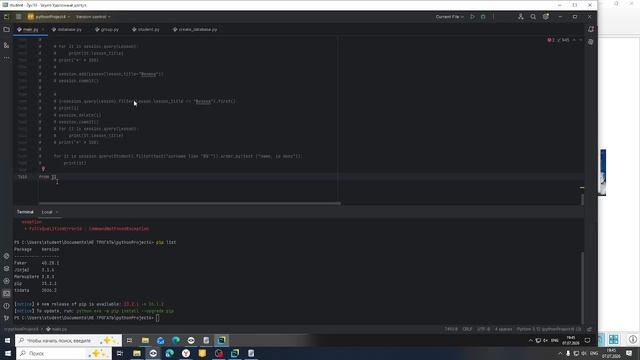
Task: Open Task View on host taskbar
Action: (120, 353)
